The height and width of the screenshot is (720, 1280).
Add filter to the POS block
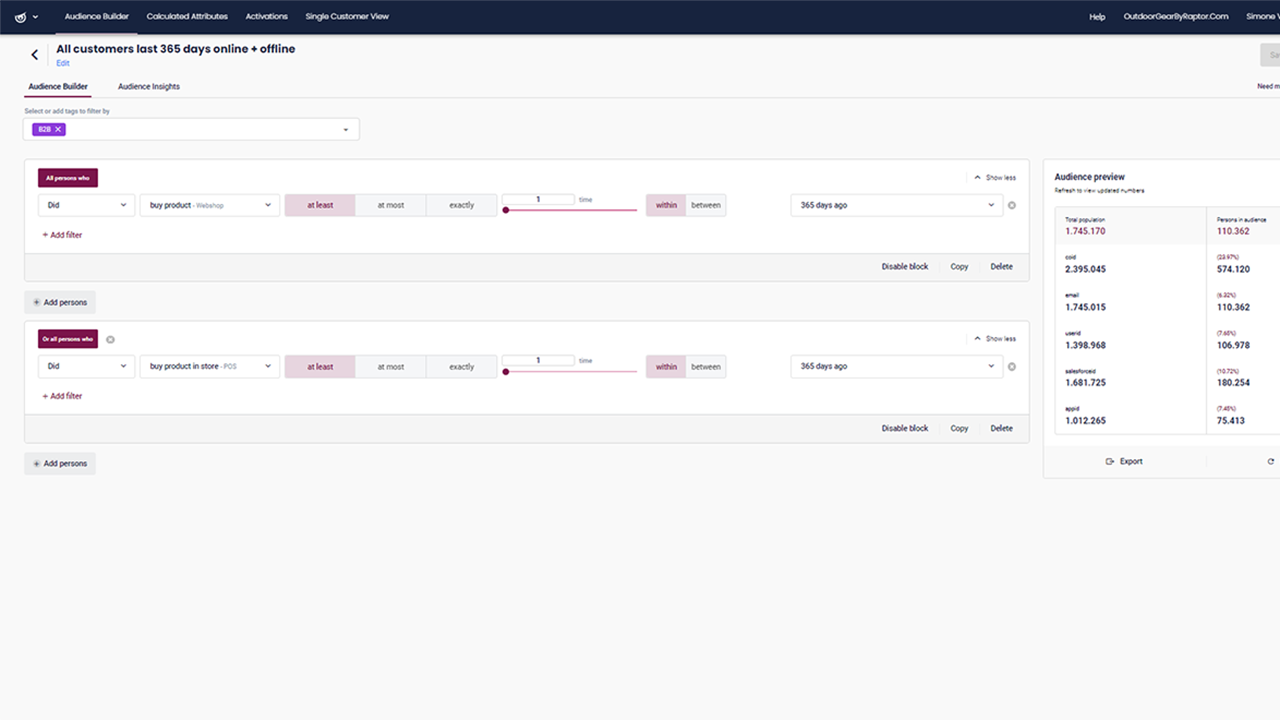point(62,396)
